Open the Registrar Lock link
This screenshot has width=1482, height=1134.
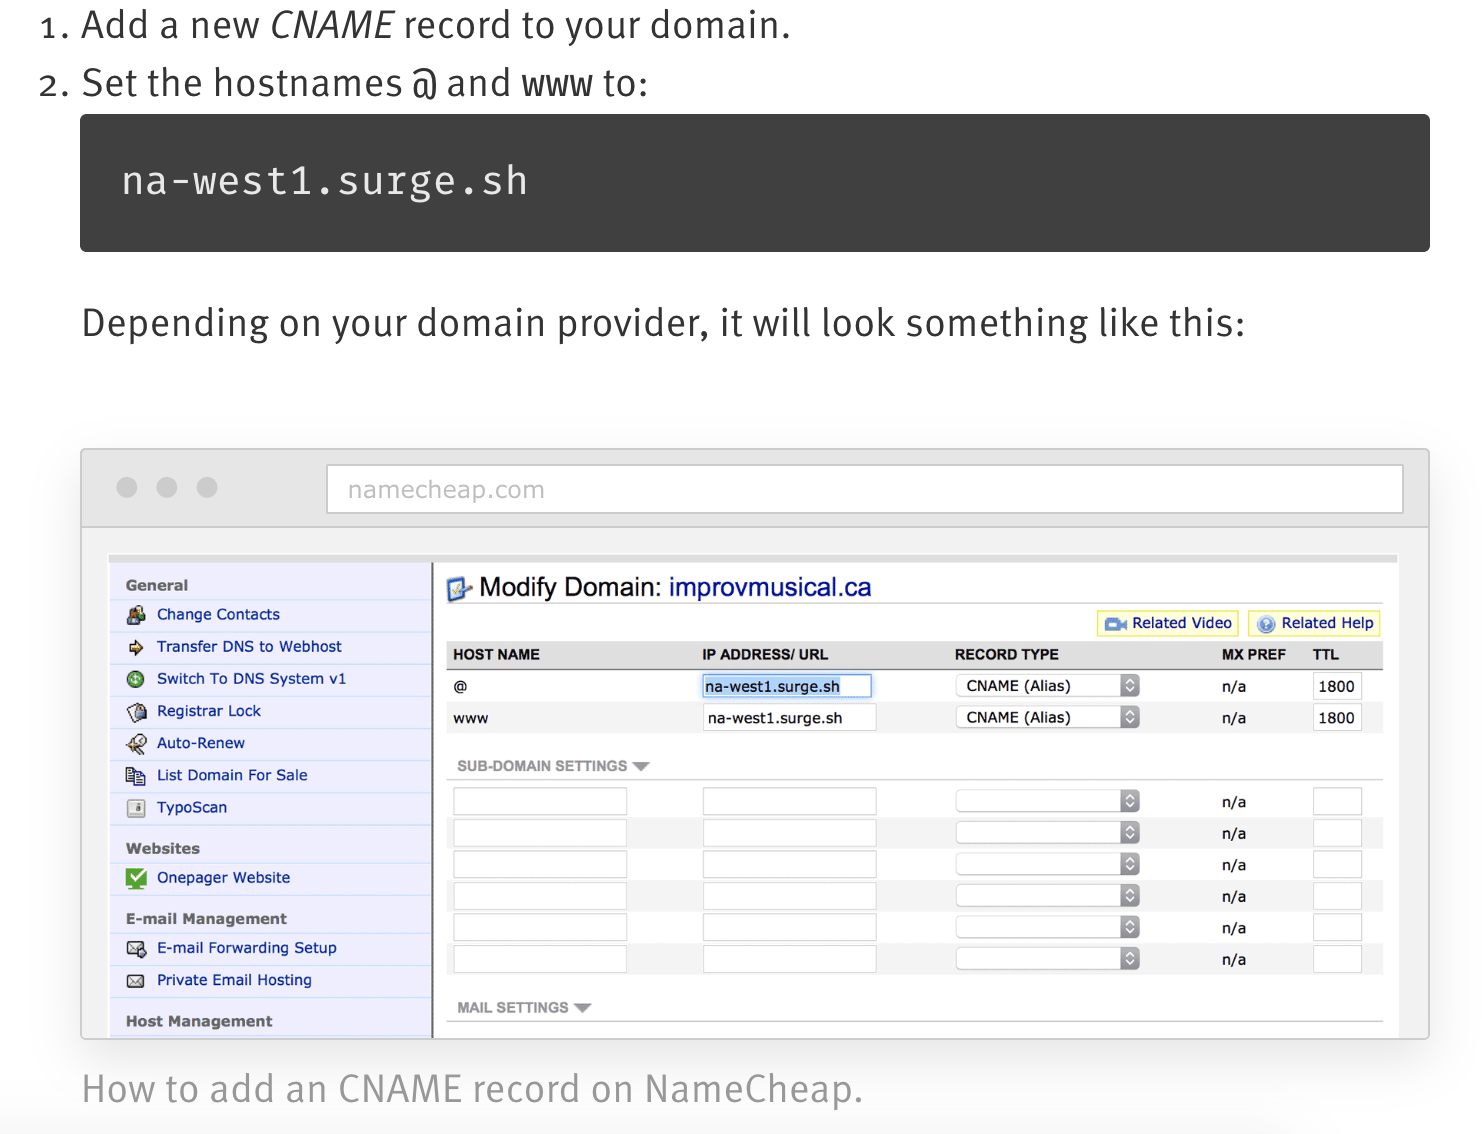(209, 711)
